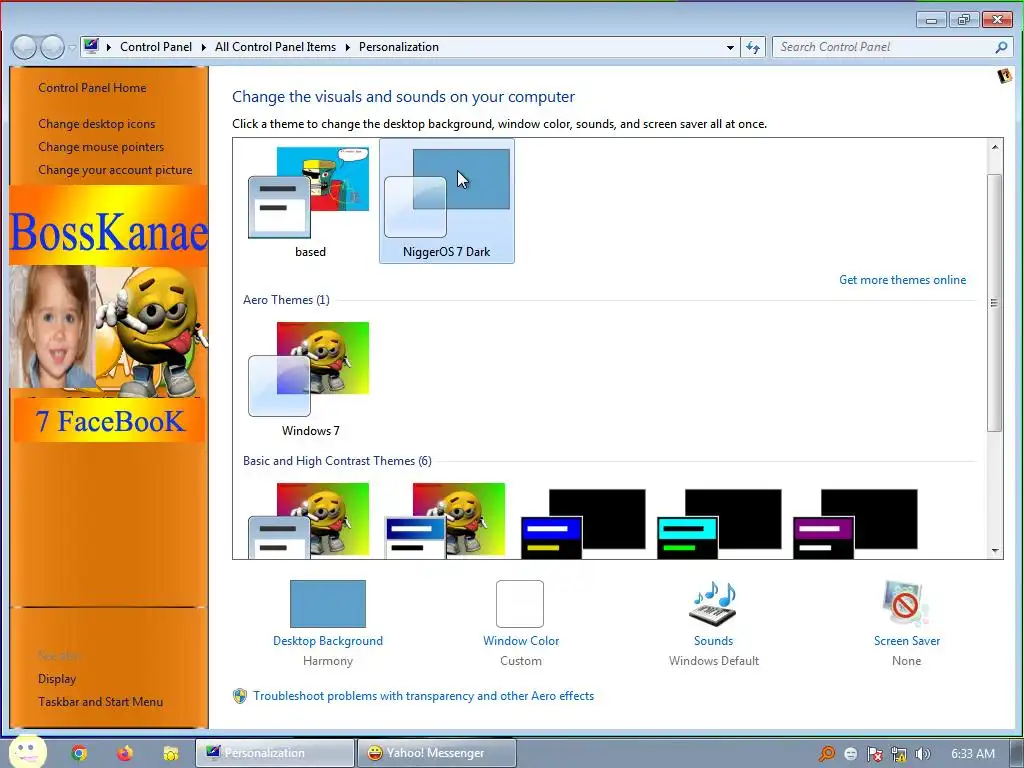Open the Display link in sidebar
Screen dimensions: 1024x768
point(57,679)
